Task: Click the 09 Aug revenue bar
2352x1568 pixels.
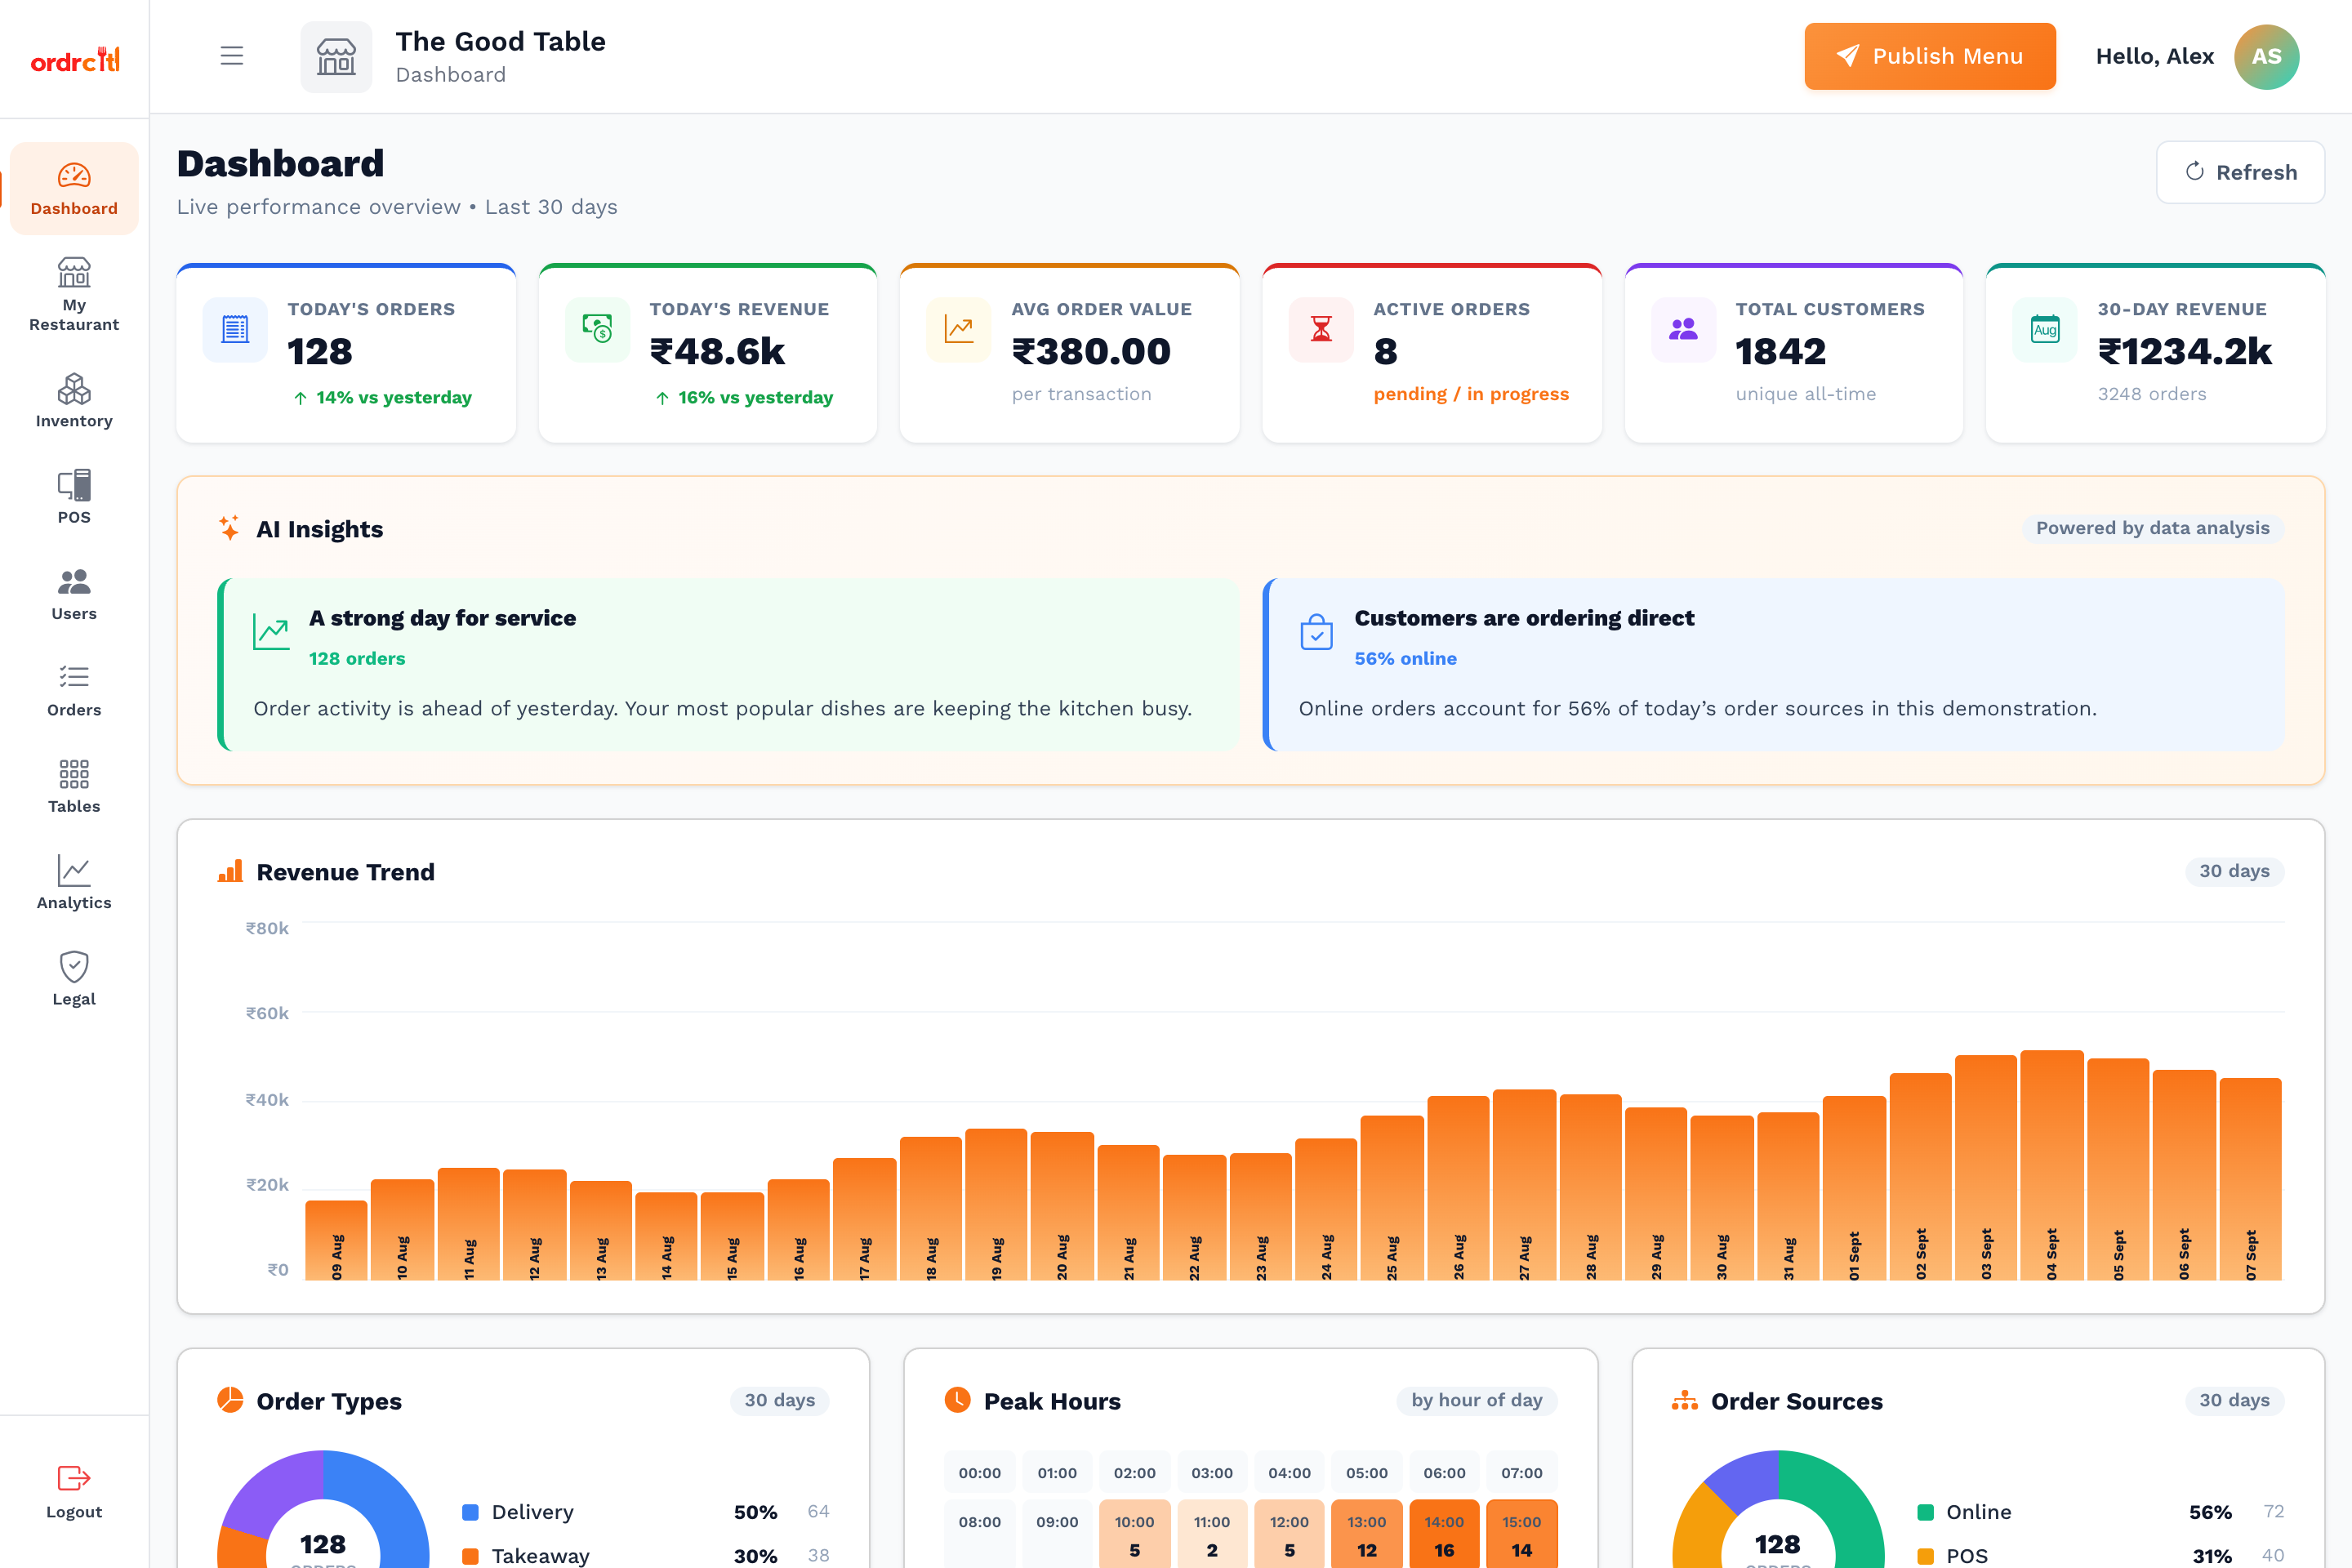Action: pos(336,1240)
